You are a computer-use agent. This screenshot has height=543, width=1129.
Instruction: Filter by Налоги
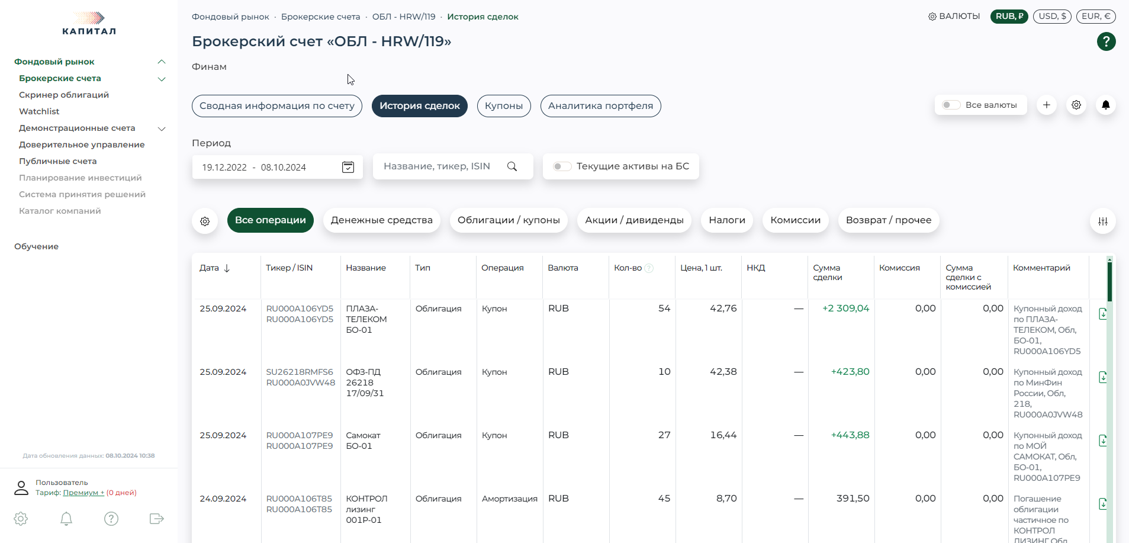tap(727, 220)
